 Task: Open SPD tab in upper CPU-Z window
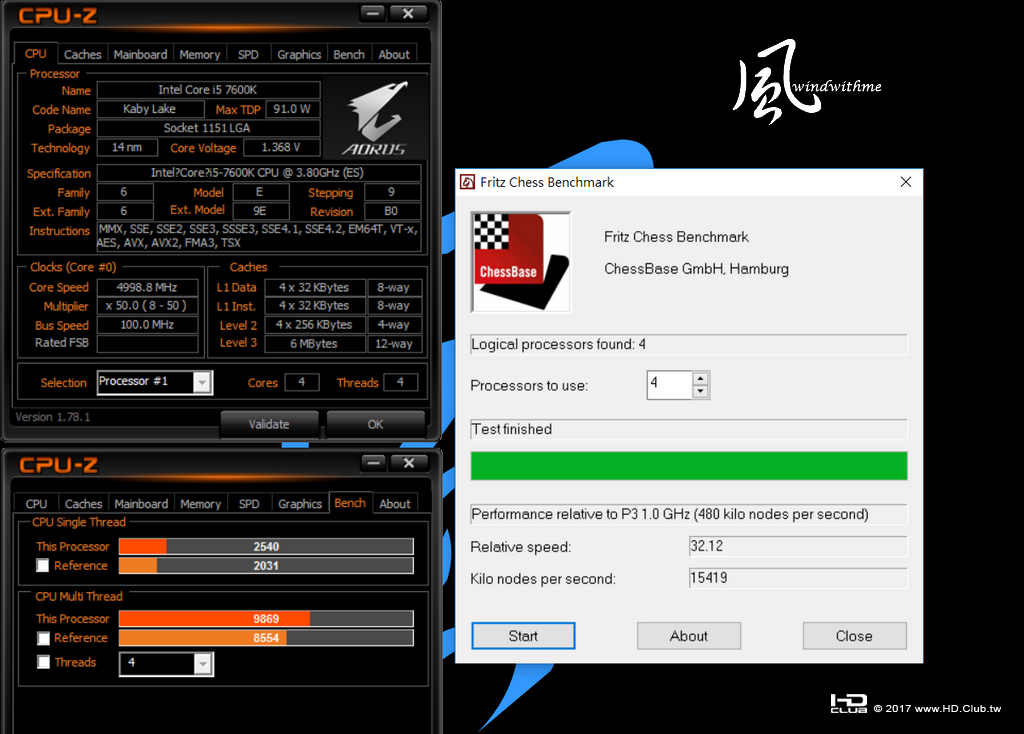(x=248, y=54)
